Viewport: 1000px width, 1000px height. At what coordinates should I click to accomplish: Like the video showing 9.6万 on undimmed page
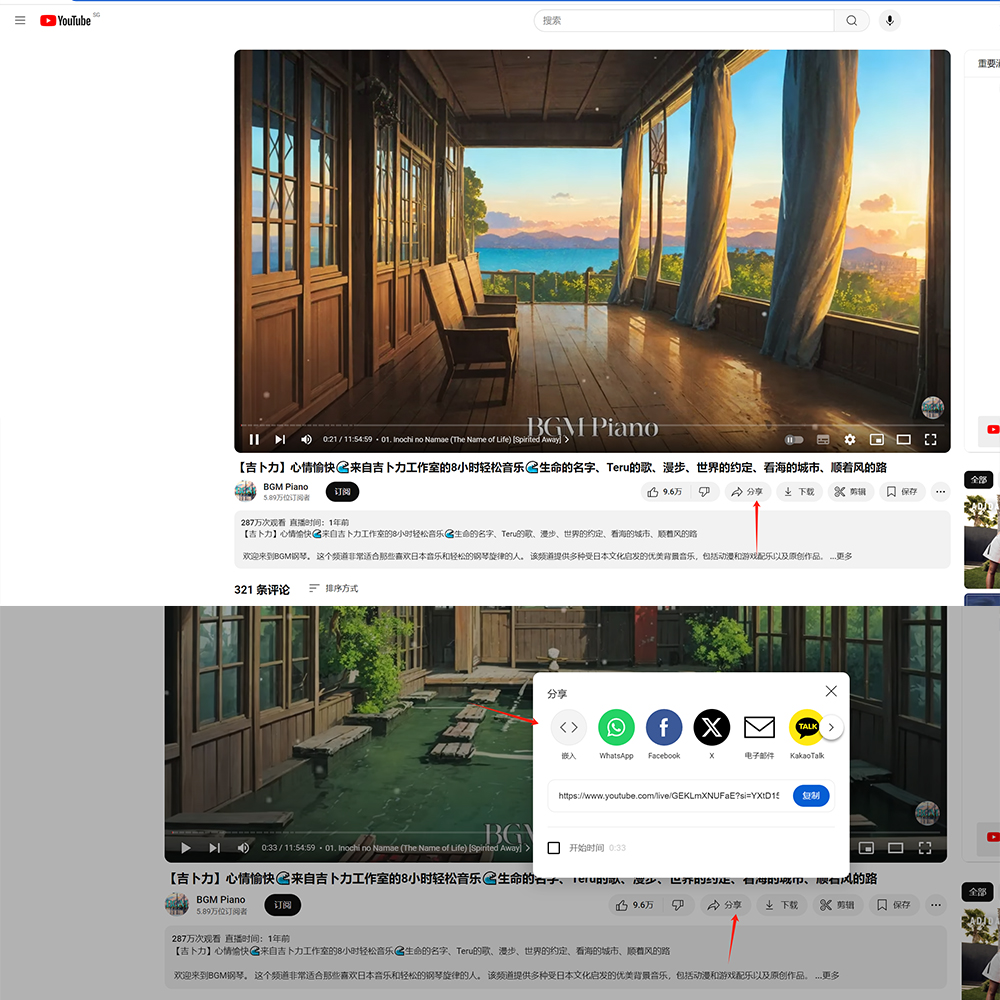[665, 492]
